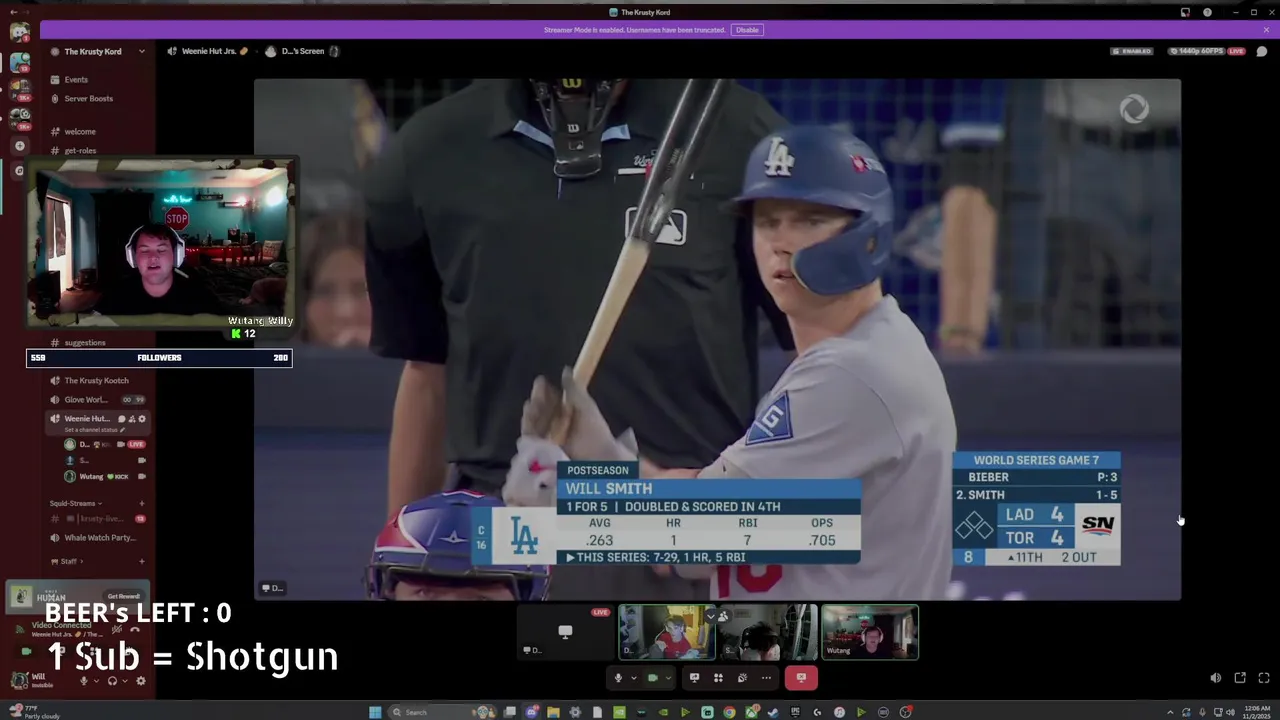The height and width of the screenshot is (720, 1280).
Task: Dismiss the Streamer Mode banner
Action: [x=1266, y=30]
